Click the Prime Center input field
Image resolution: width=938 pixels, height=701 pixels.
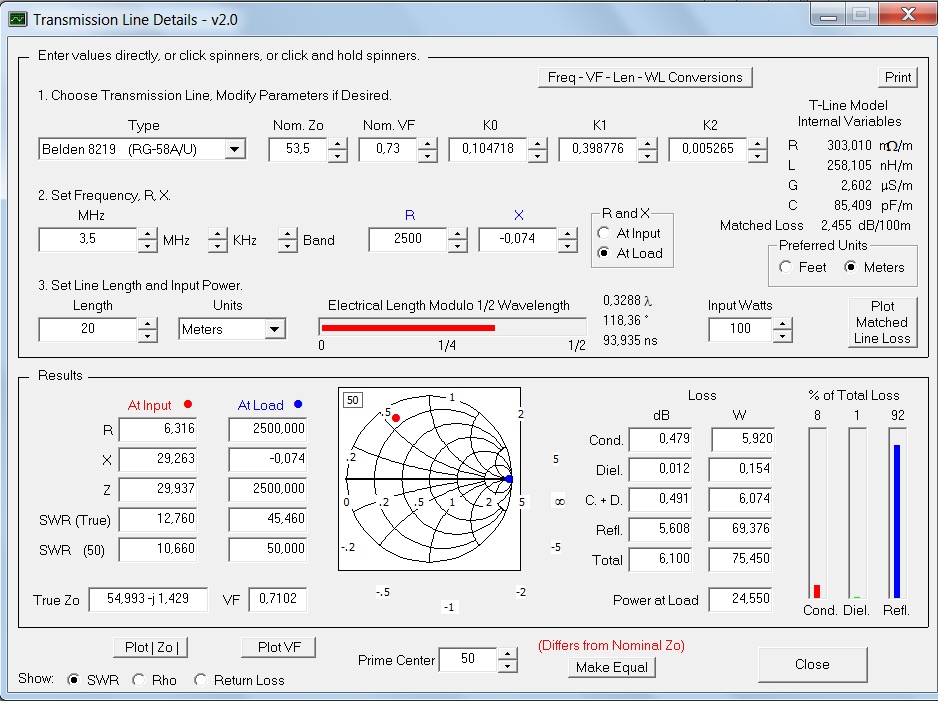point(468,659)
